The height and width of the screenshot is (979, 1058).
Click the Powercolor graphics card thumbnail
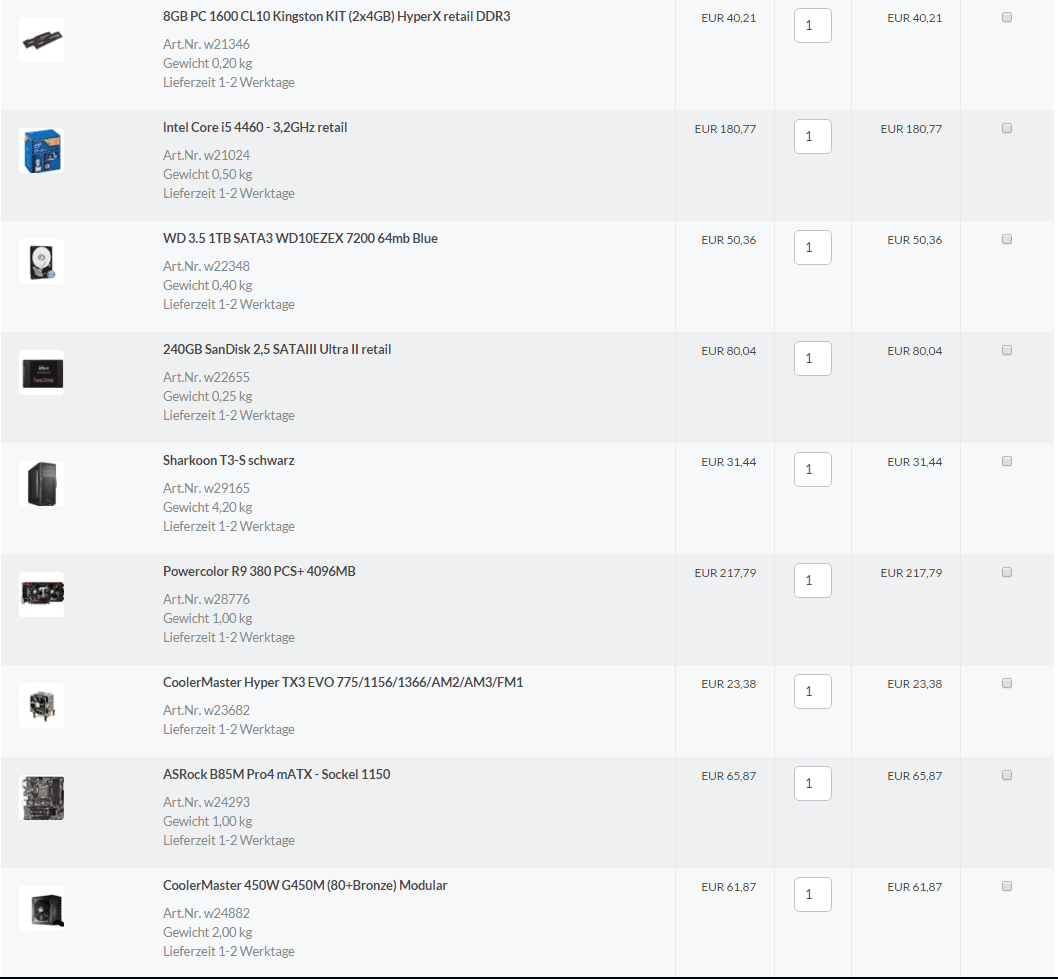[41, 594]
